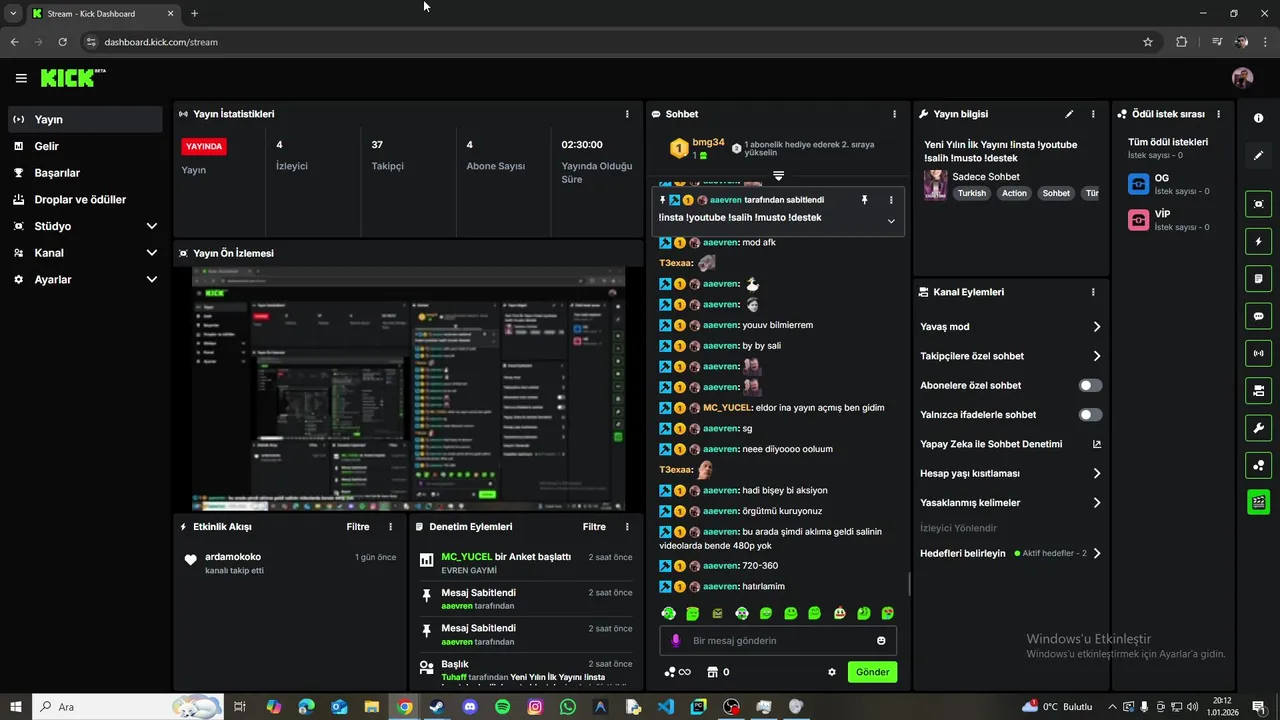Viewport: 1280px width, 720px height.
Task: Expand the pinned message chevron
Action: (891, 221)
